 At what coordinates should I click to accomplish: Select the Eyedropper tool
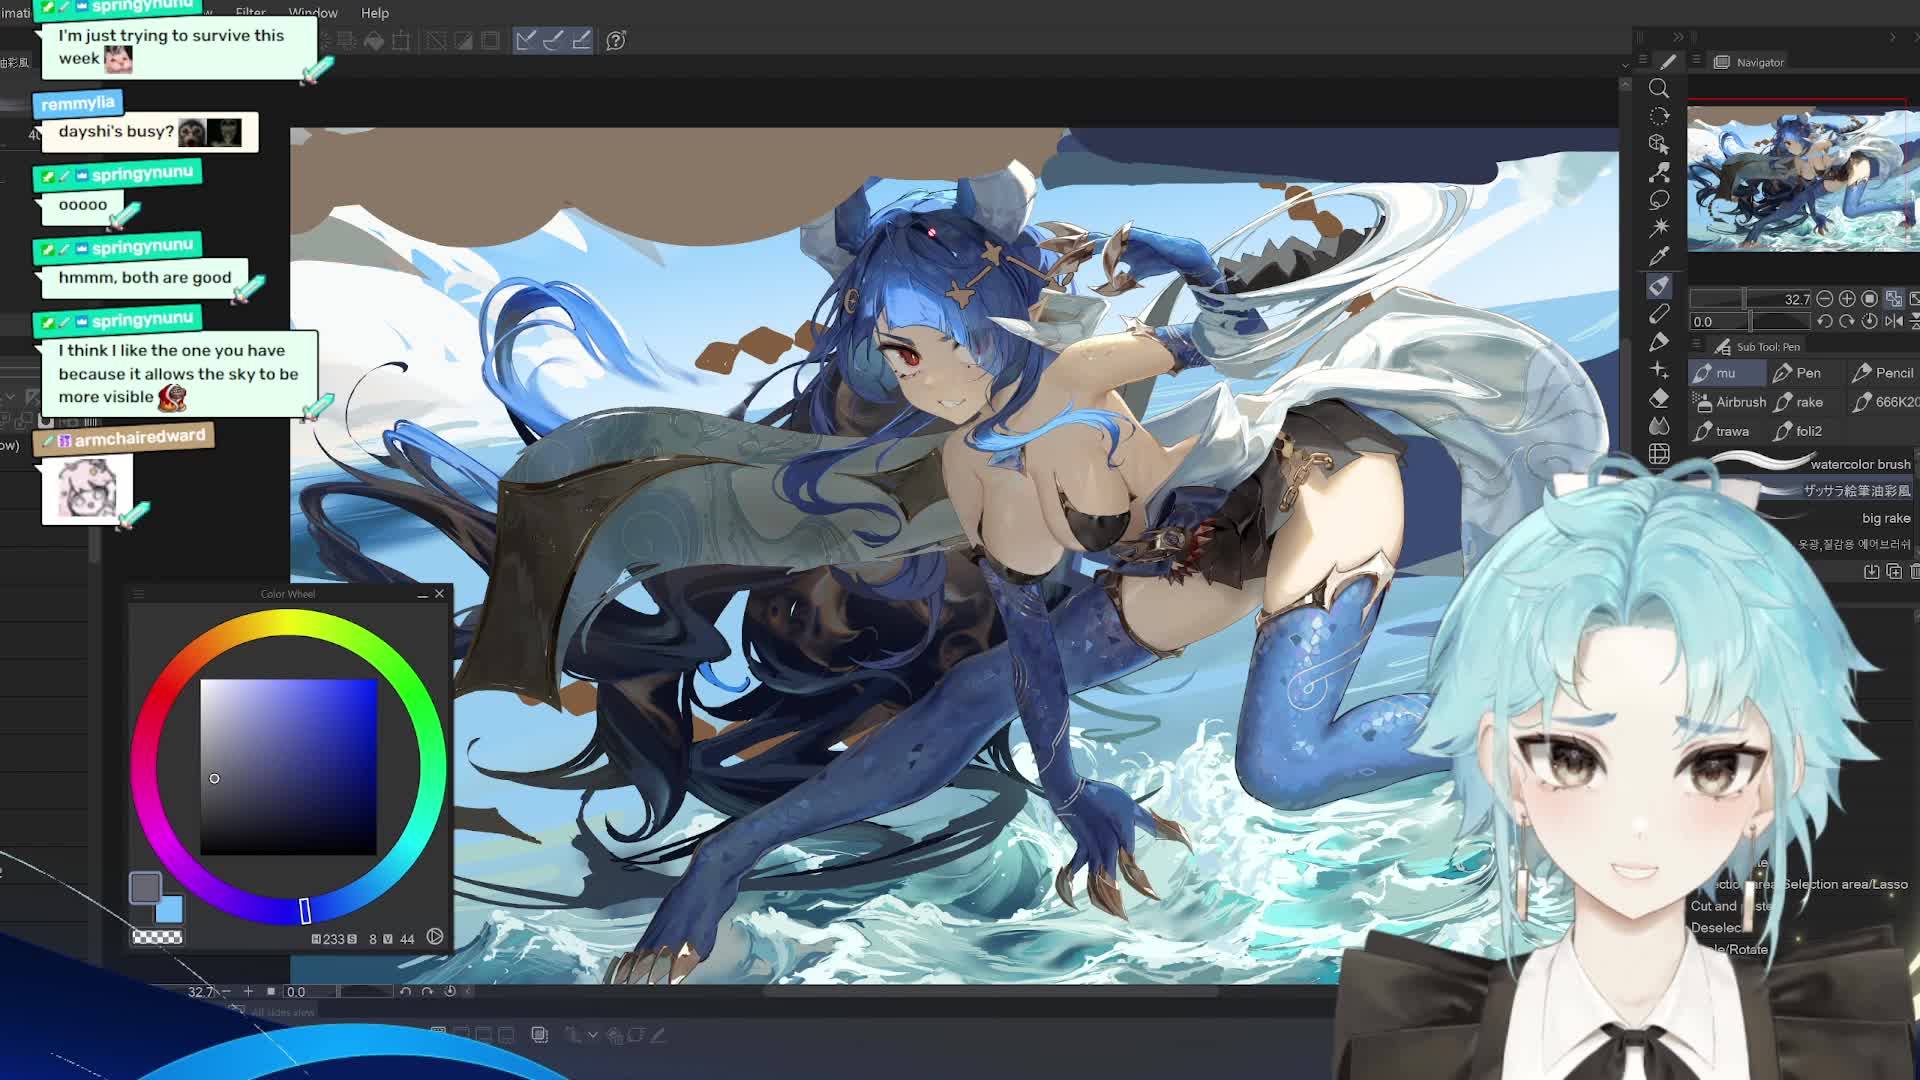click(x=1659, y=256)
